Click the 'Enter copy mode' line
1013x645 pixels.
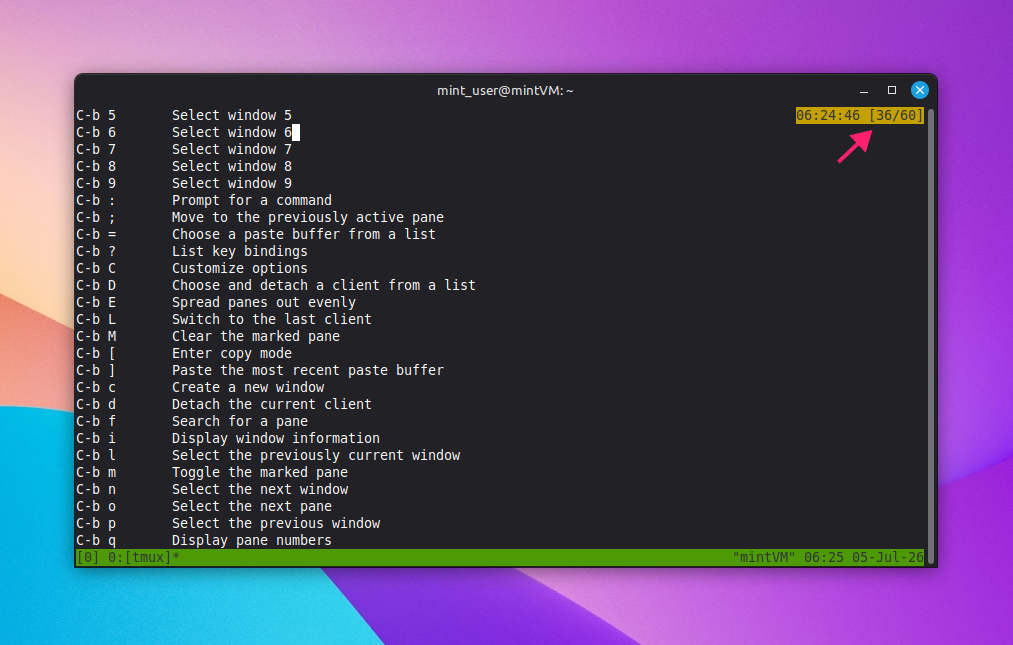(232, 354)
